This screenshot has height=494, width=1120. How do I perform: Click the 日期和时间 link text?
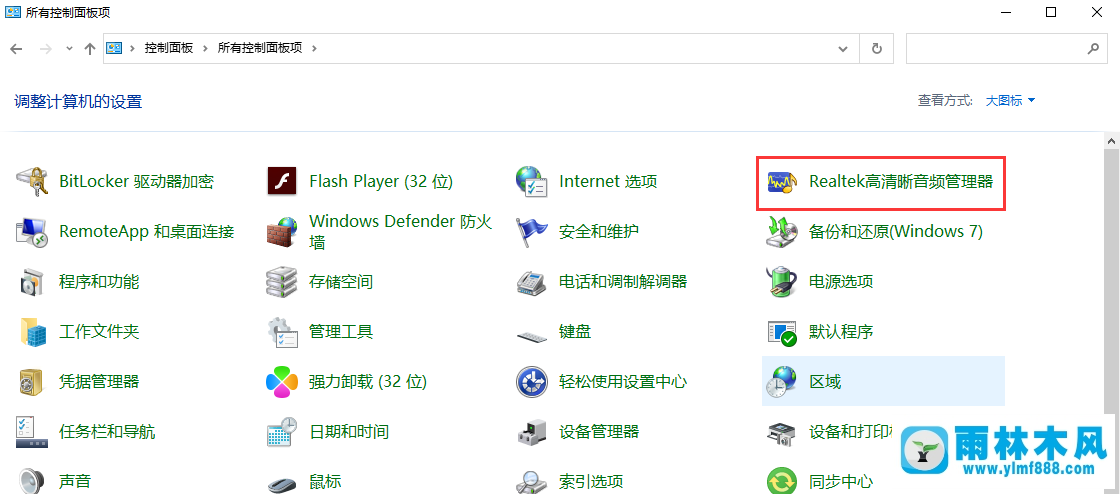(x=349, y=431)
